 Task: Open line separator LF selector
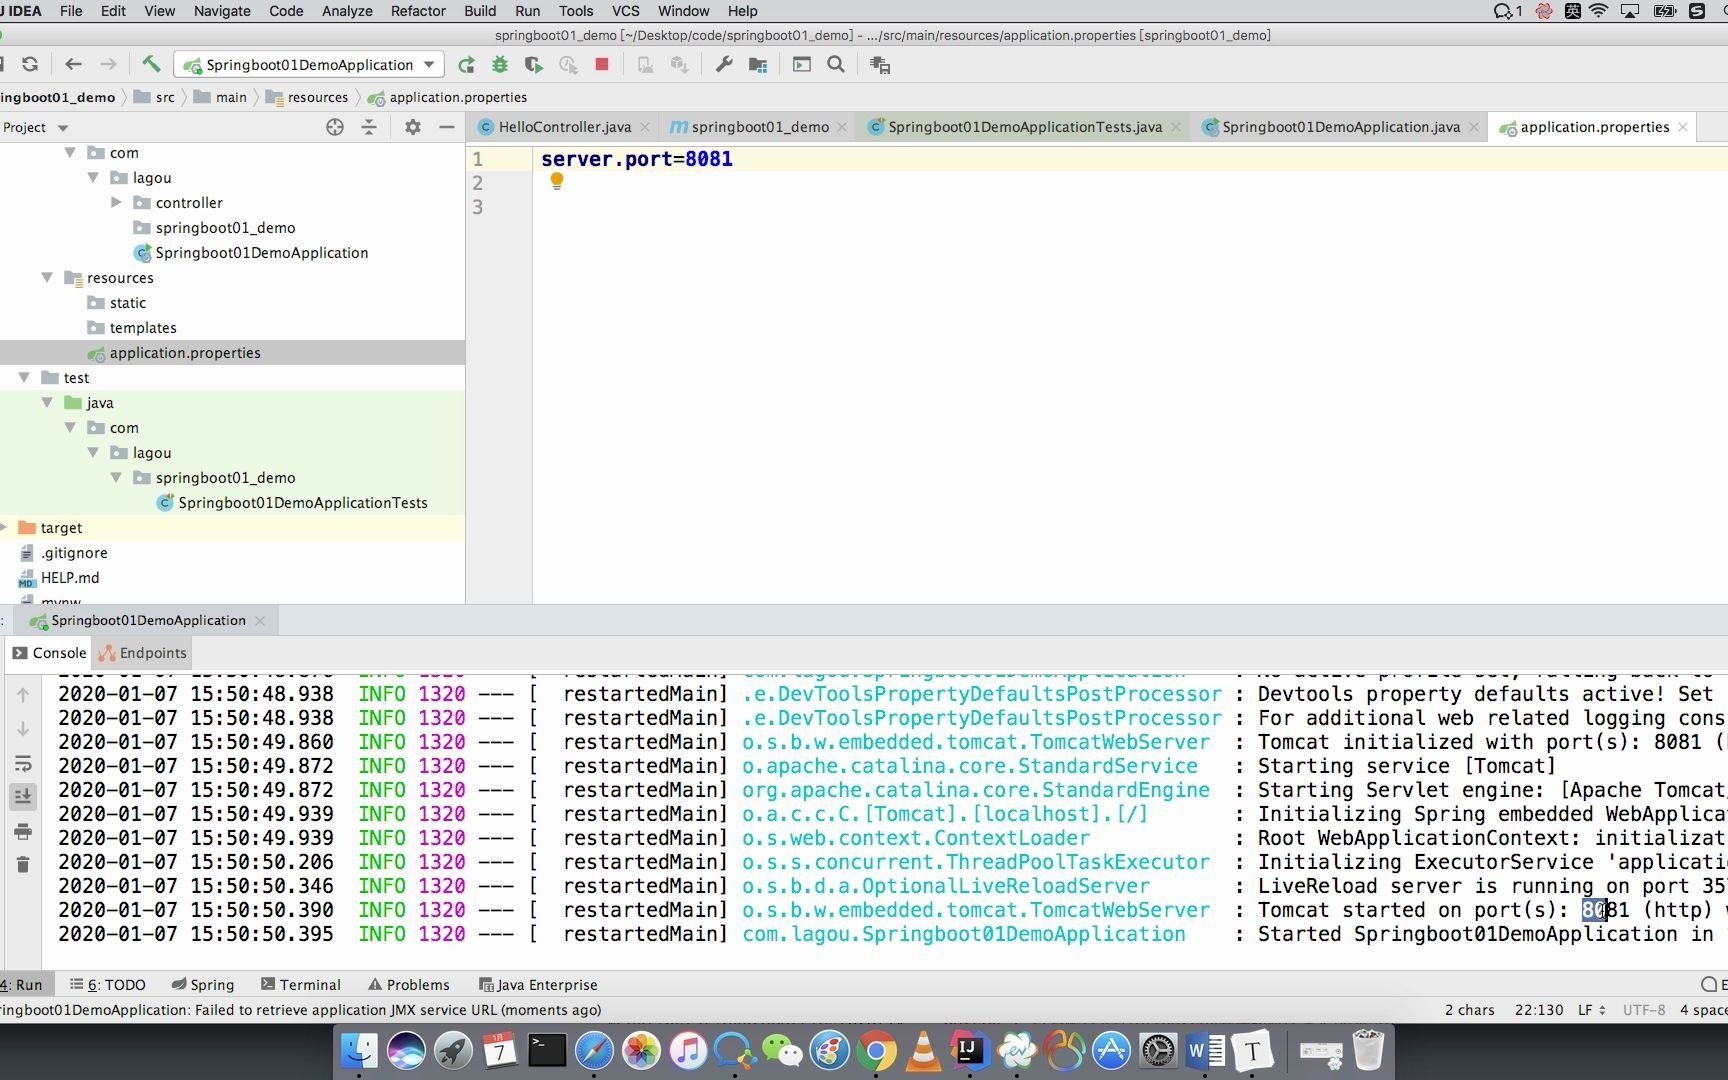[1592, 1010]
